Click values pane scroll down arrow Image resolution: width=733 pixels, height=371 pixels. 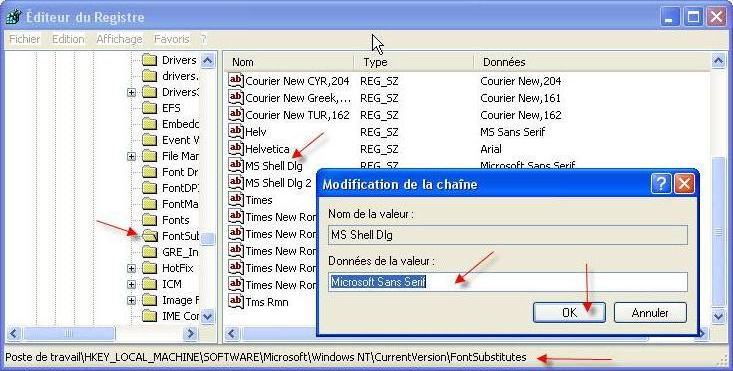[x=719, y=316]
